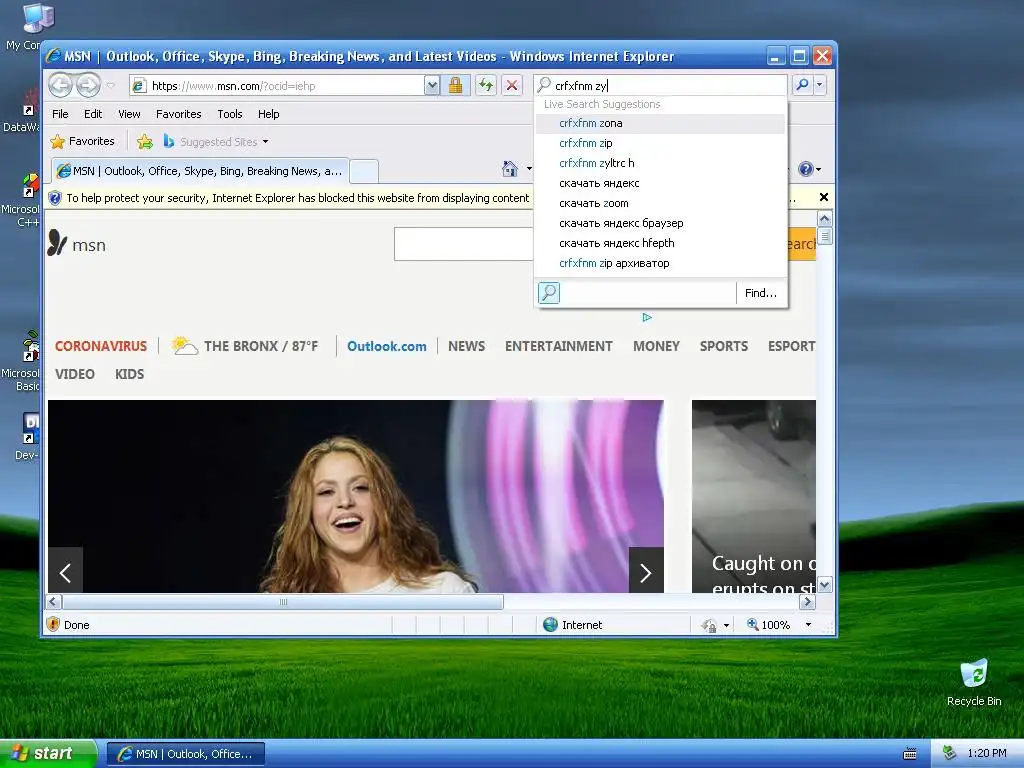
Task: Click the Add to Favorites Bar star icon
Action: (145, 142)
